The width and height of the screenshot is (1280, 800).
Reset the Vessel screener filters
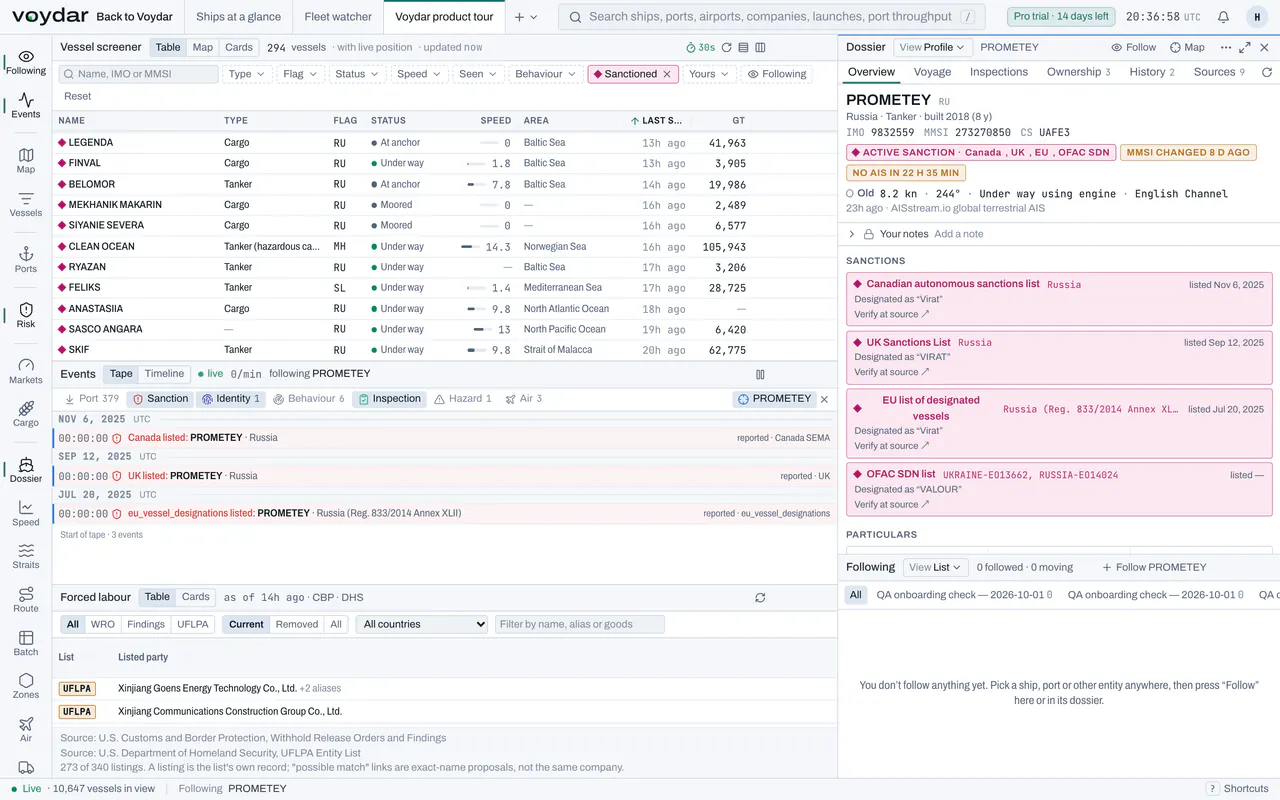point(77,96)
